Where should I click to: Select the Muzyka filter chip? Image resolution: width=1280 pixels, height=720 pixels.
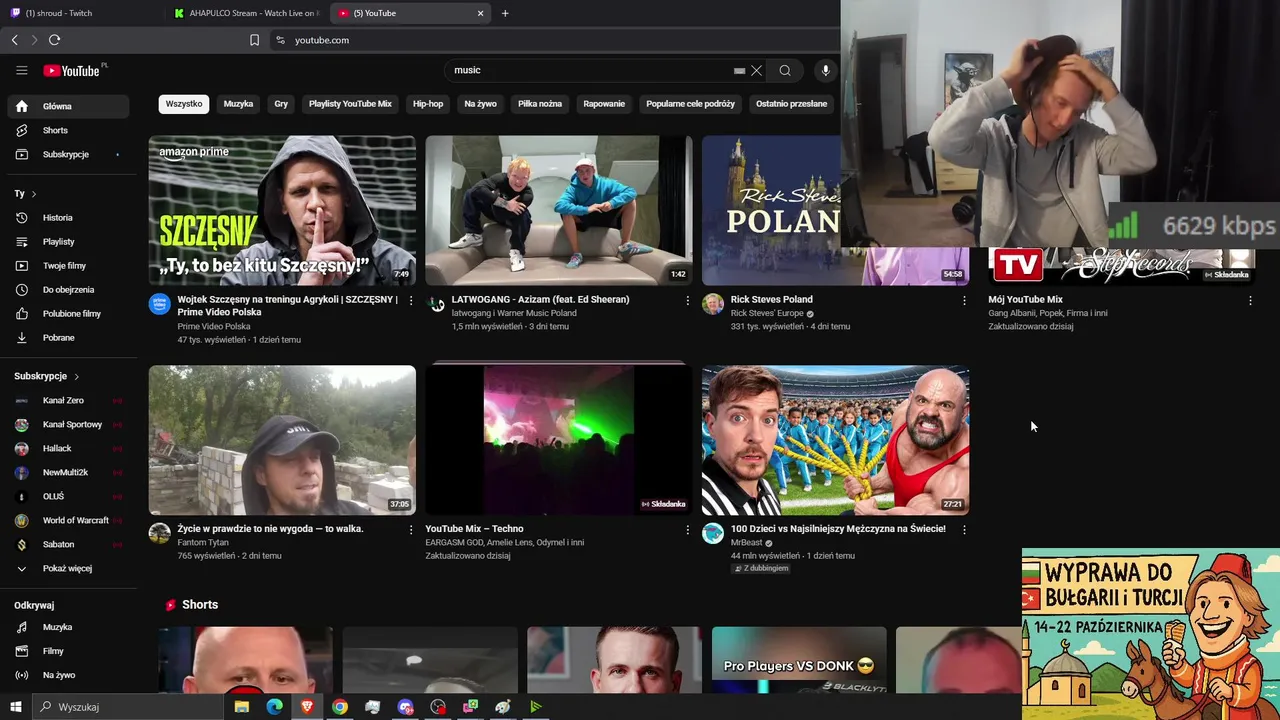[238, 104]
